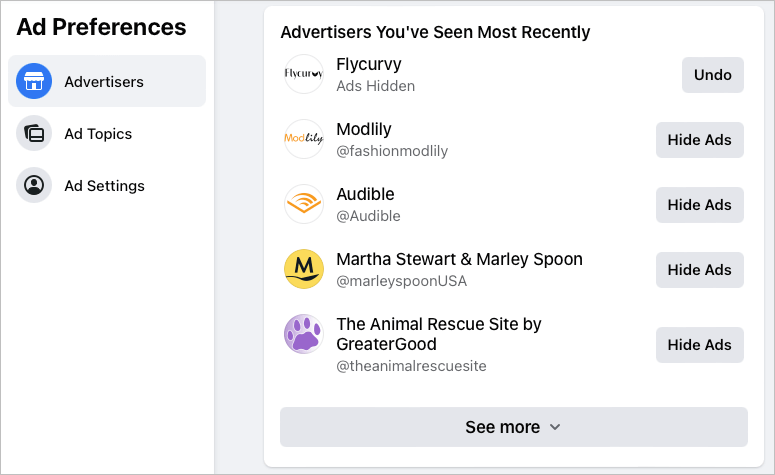The width and height of the screenshot is (775, 475).
Task: Hide ads from The Animal Rescue Site
Action: pyautogui.click(x=699, y=345)
